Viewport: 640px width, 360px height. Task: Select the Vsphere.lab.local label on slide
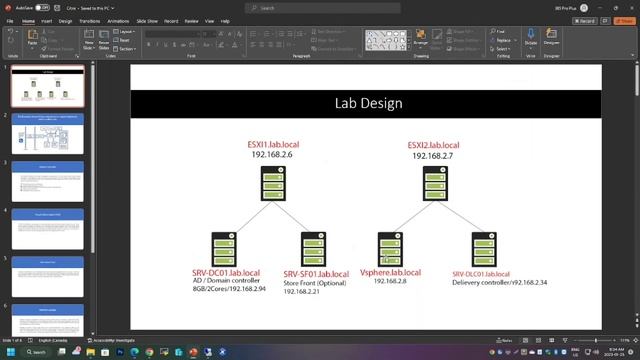tap(390, 272)
